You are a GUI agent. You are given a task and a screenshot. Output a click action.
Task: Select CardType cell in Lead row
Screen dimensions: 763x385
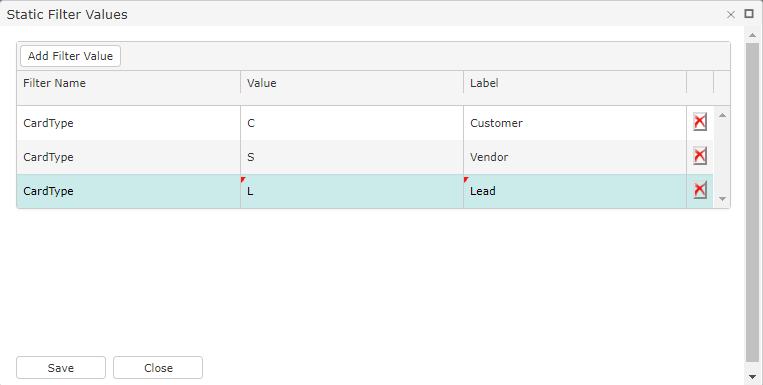click(x=128, y=191)
